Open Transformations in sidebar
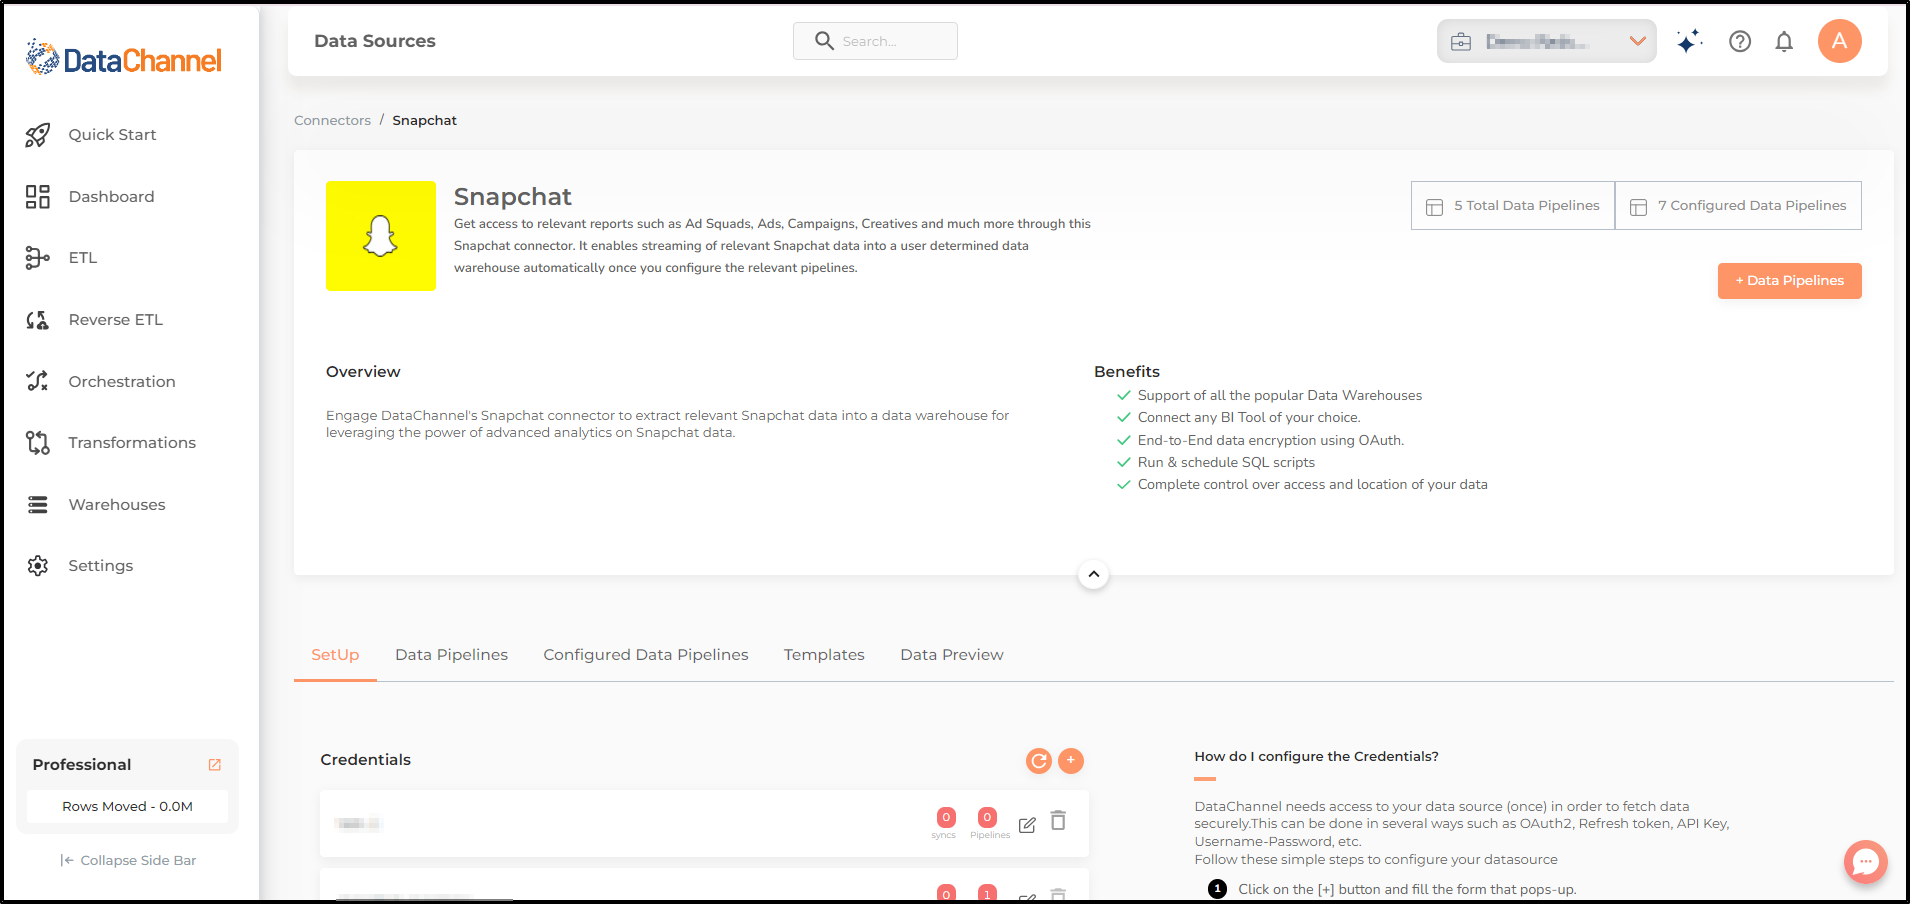The width and height of the screenshot is (1910, 904). 132,443
